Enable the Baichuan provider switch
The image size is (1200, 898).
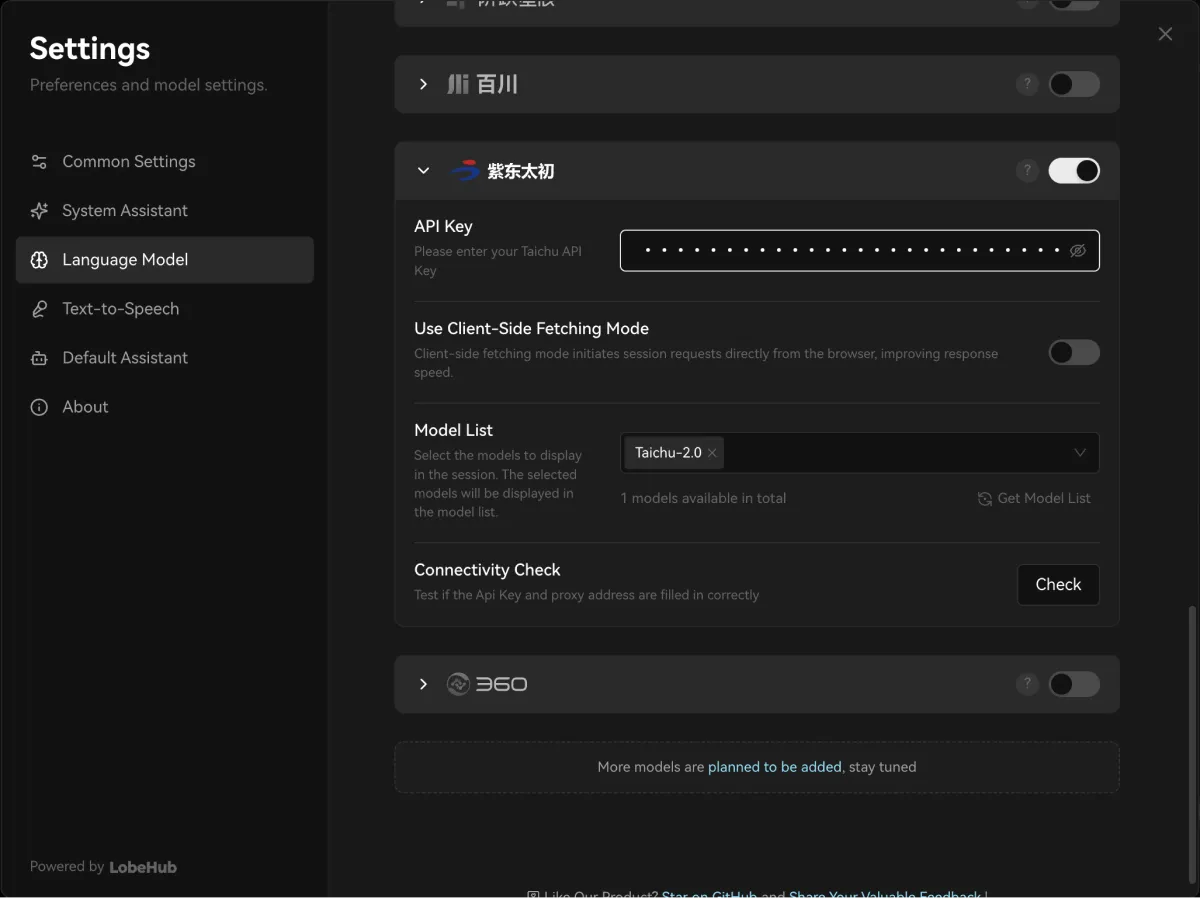(x=1073, y=85)
